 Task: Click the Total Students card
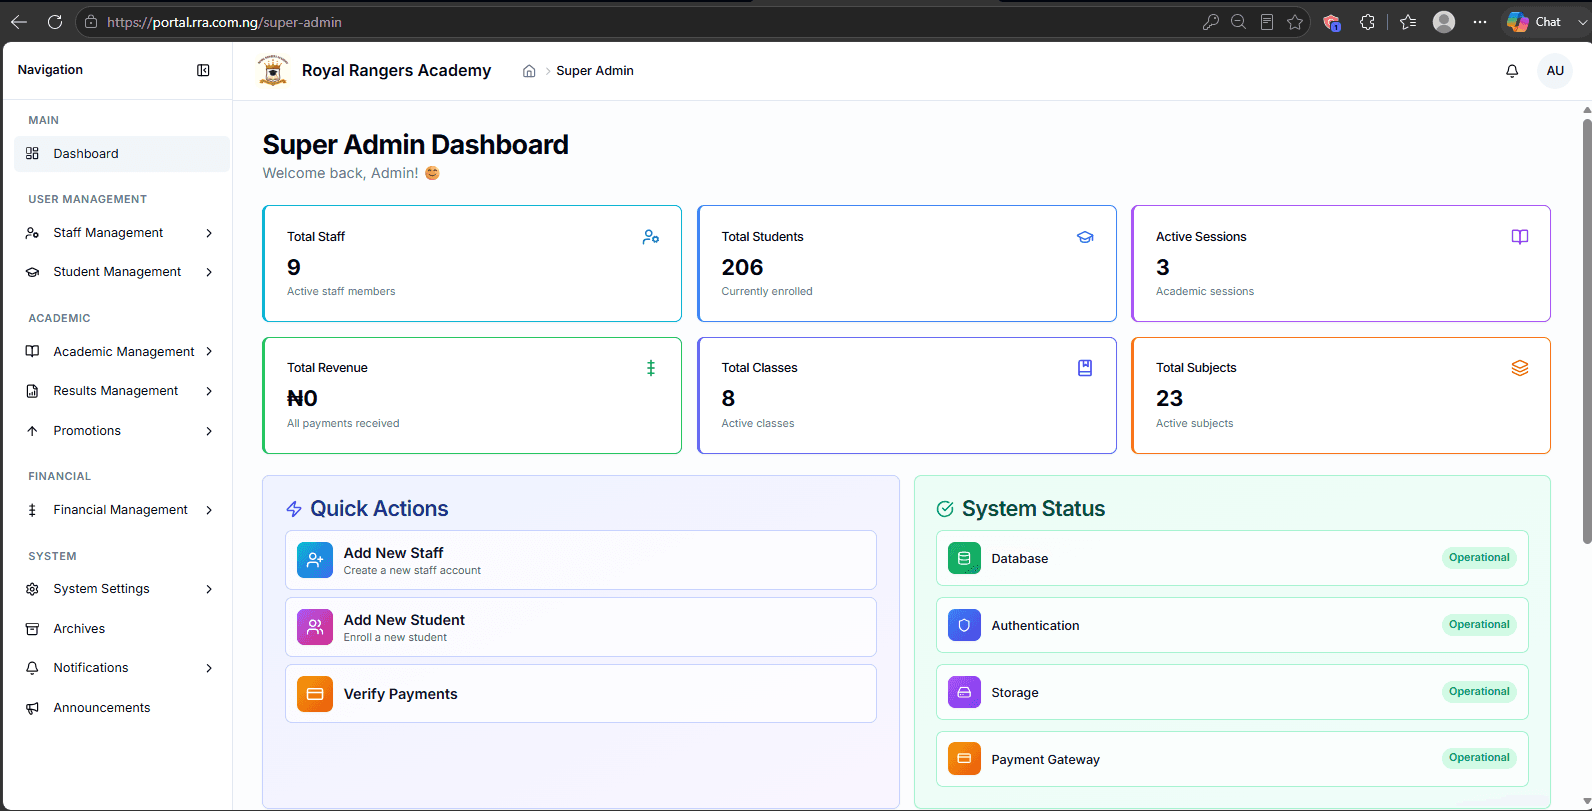pyautogui.click(x=907, y=264)
